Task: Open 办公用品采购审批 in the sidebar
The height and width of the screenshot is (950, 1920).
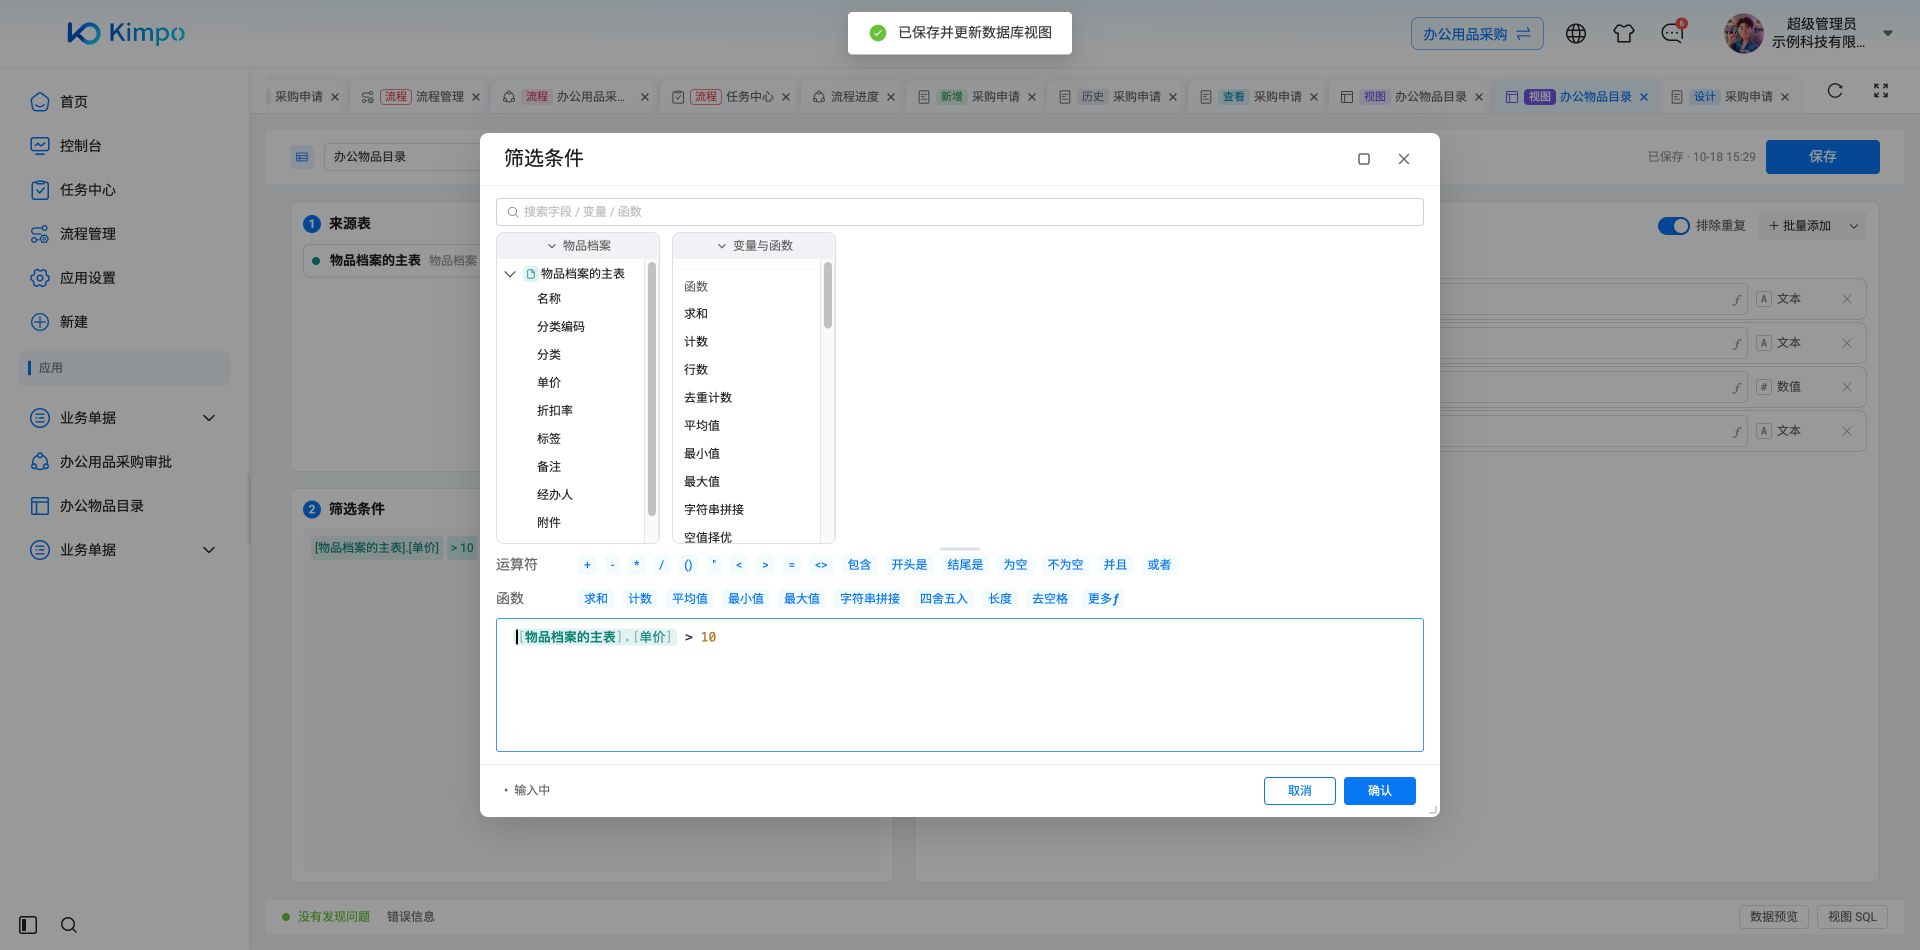Action: tap(115, 462)
